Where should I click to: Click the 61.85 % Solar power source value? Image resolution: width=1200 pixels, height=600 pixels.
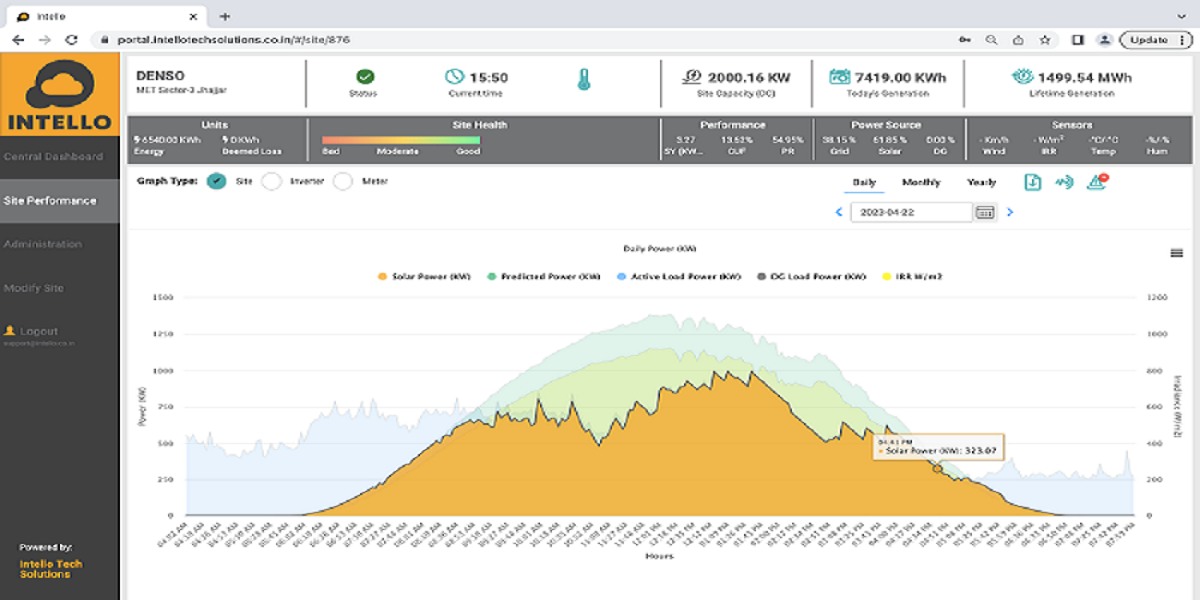click(x=889, y=140)
